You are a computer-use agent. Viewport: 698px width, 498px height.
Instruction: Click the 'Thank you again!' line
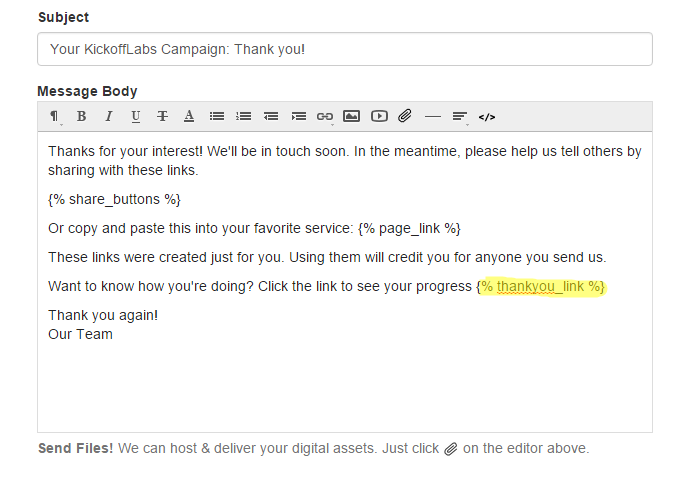(x=103, y=315)
